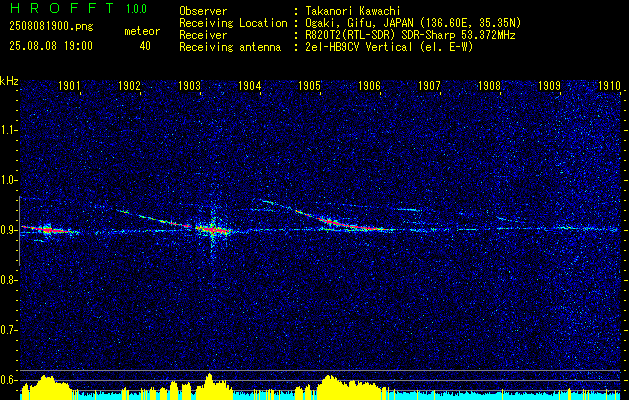The height and width of the screenshot is (400, 629).
Task: Click the date stamp 25.08.08 19:00
Action: 51,46
